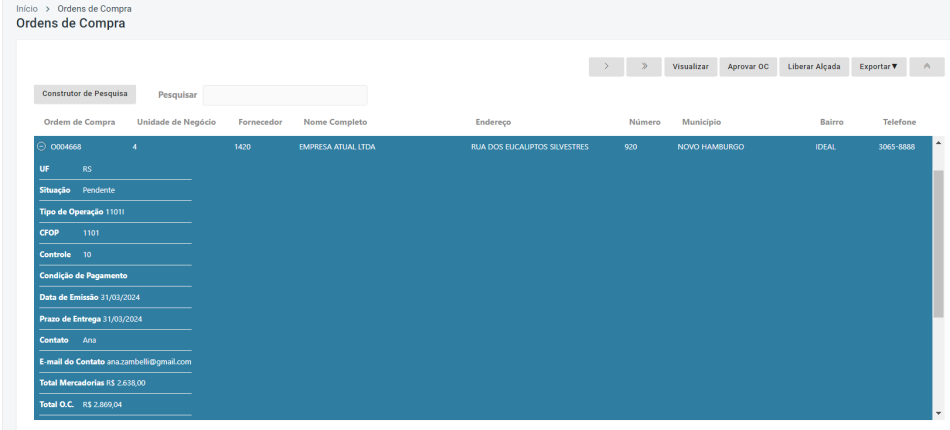Viewport: 950px width, 430px height.
Task: Open Início breadcrumb link
Action: [x=27, y=9]
